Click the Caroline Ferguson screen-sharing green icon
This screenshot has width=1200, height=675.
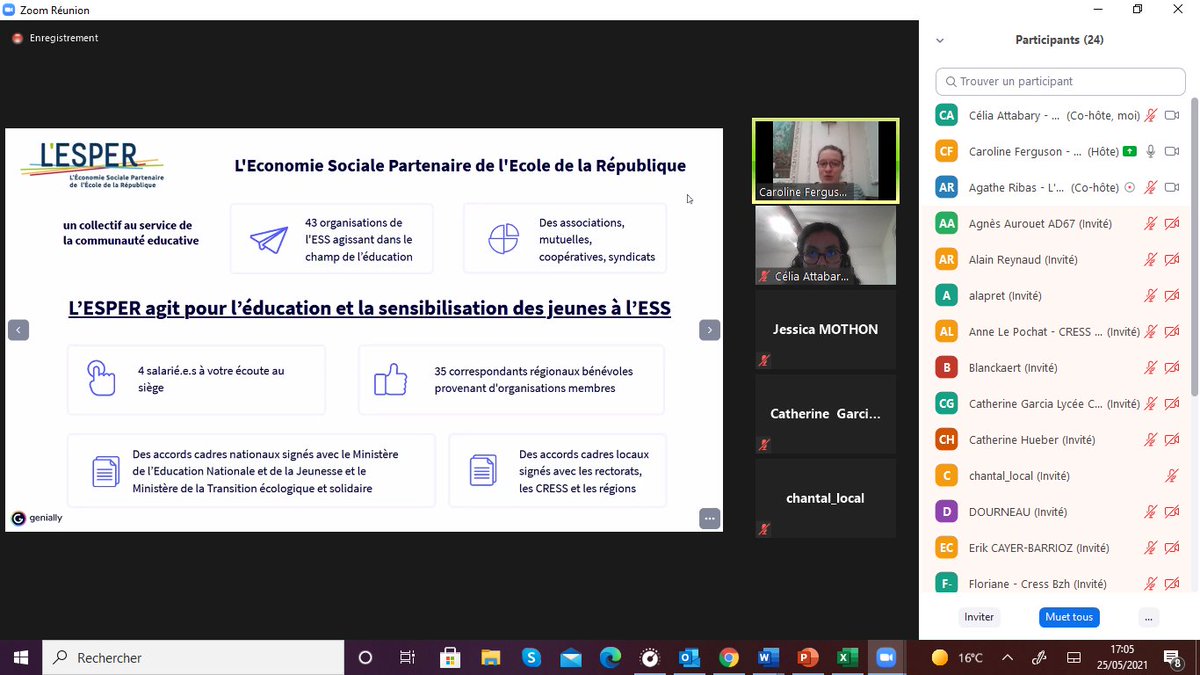tap(1129, 151)
